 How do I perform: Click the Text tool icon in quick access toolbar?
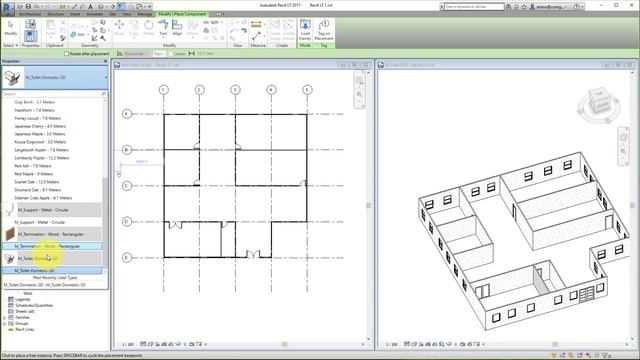90,7
